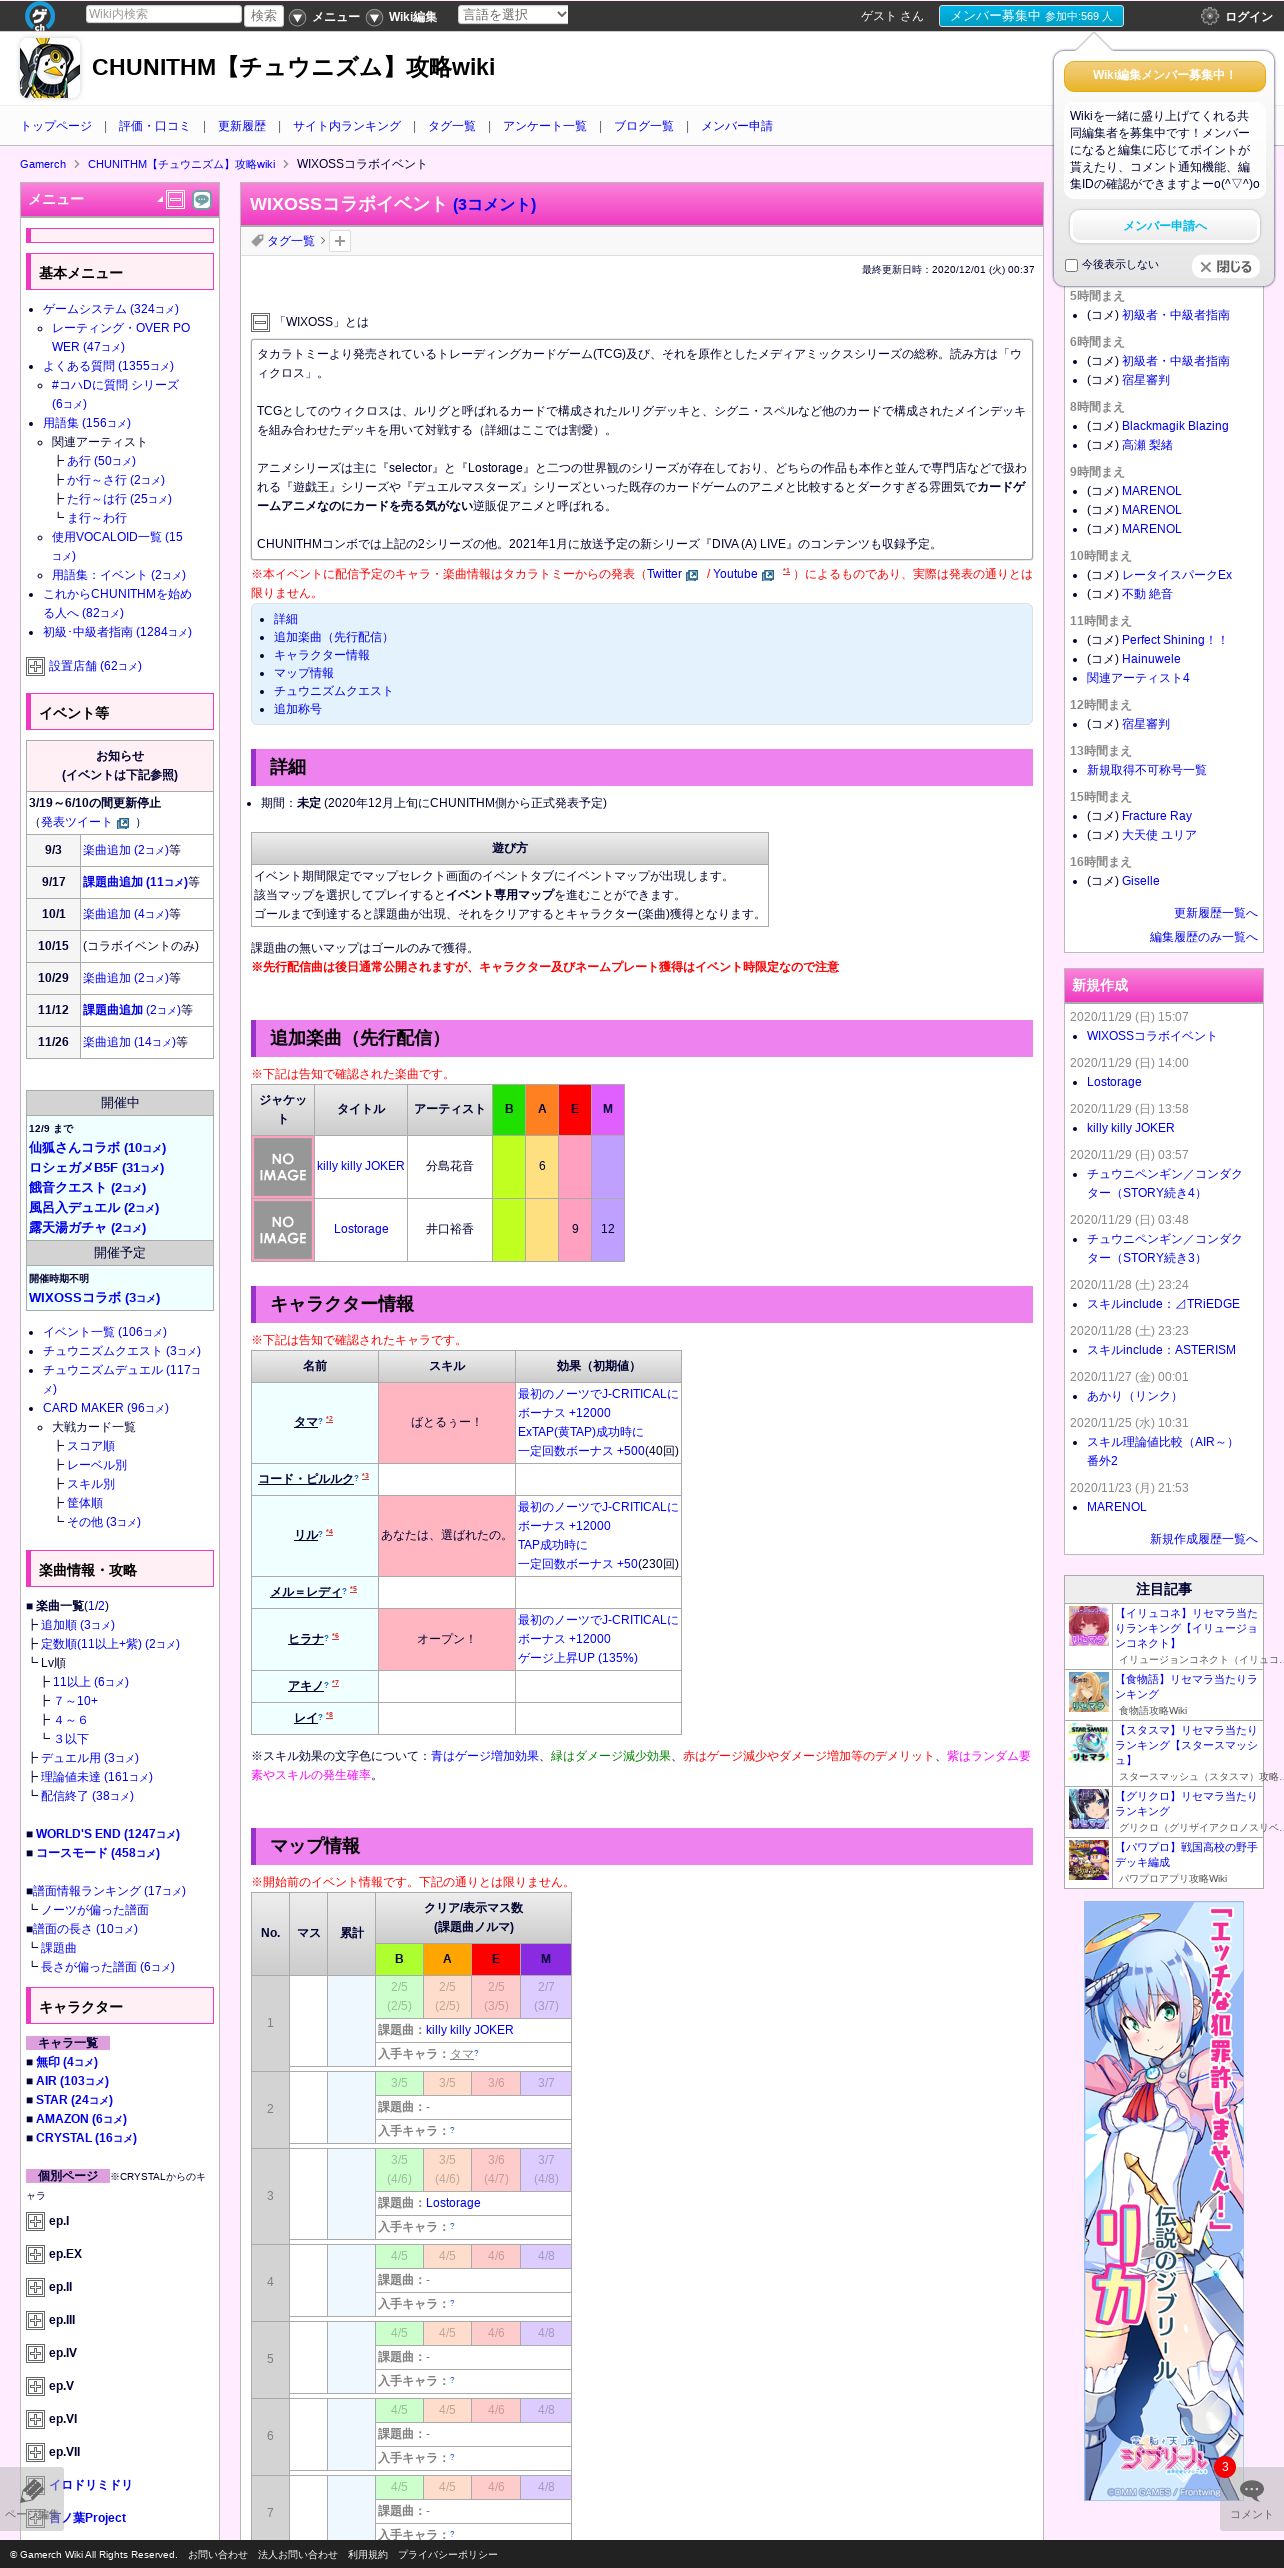
Task: Collapse the 「WIXOSS」とは section
Action: (260, 322)
